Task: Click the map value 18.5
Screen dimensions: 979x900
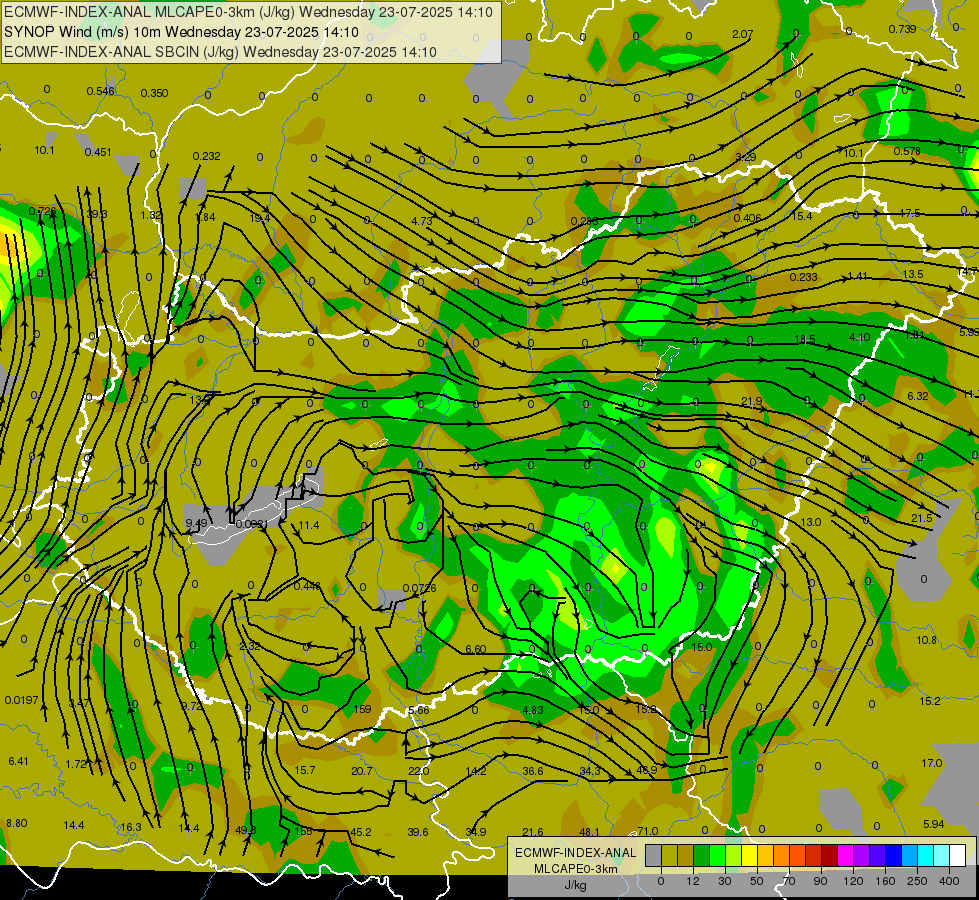Action: pos(805,340)
